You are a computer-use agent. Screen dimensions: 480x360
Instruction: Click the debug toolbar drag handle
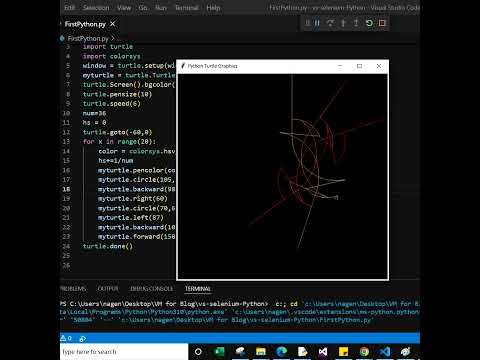[x=307, y=23]
